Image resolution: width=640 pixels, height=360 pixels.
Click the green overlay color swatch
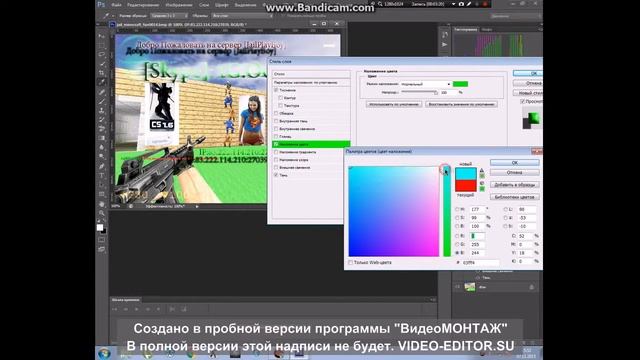point(460,84)
